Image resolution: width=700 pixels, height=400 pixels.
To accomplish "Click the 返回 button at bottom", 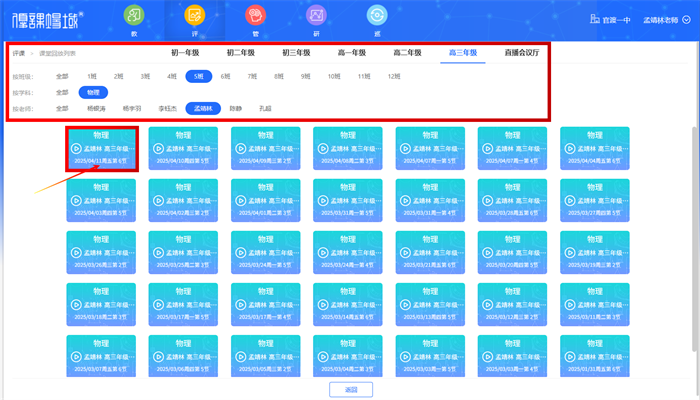I will click(351, 389).
